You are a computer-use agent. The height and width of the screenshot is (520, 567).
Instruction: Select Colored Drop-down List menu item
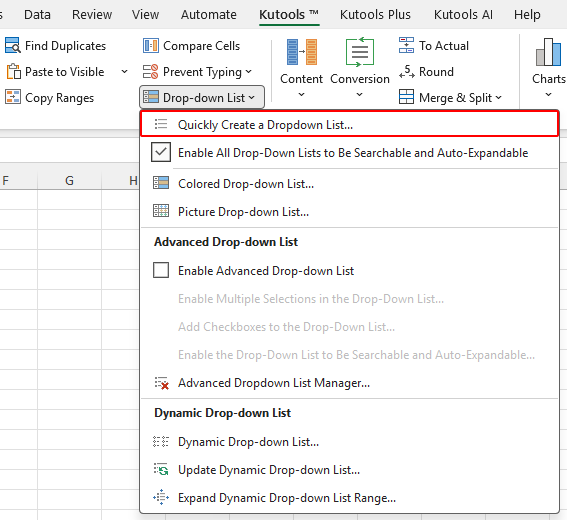tap(349, 183)
